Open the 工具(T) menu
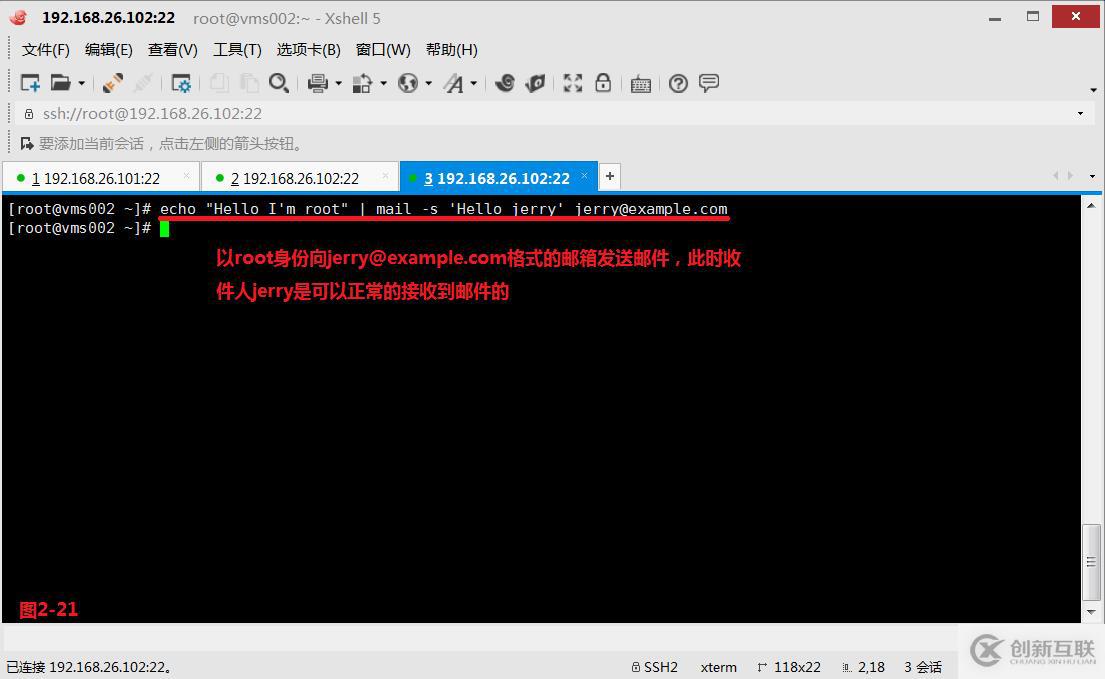This screenshot has width=1105, height=679. 237,49
